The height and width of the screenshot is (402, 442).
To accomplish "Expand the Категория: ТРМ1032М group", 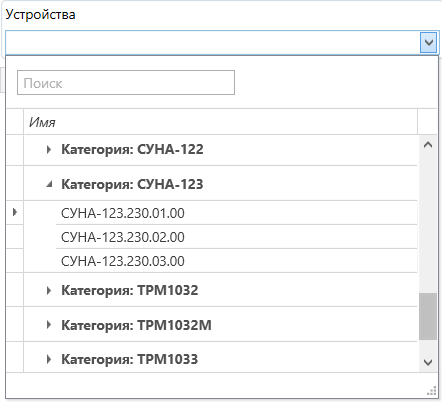I will pyautogui.click(x=49, y=325).
